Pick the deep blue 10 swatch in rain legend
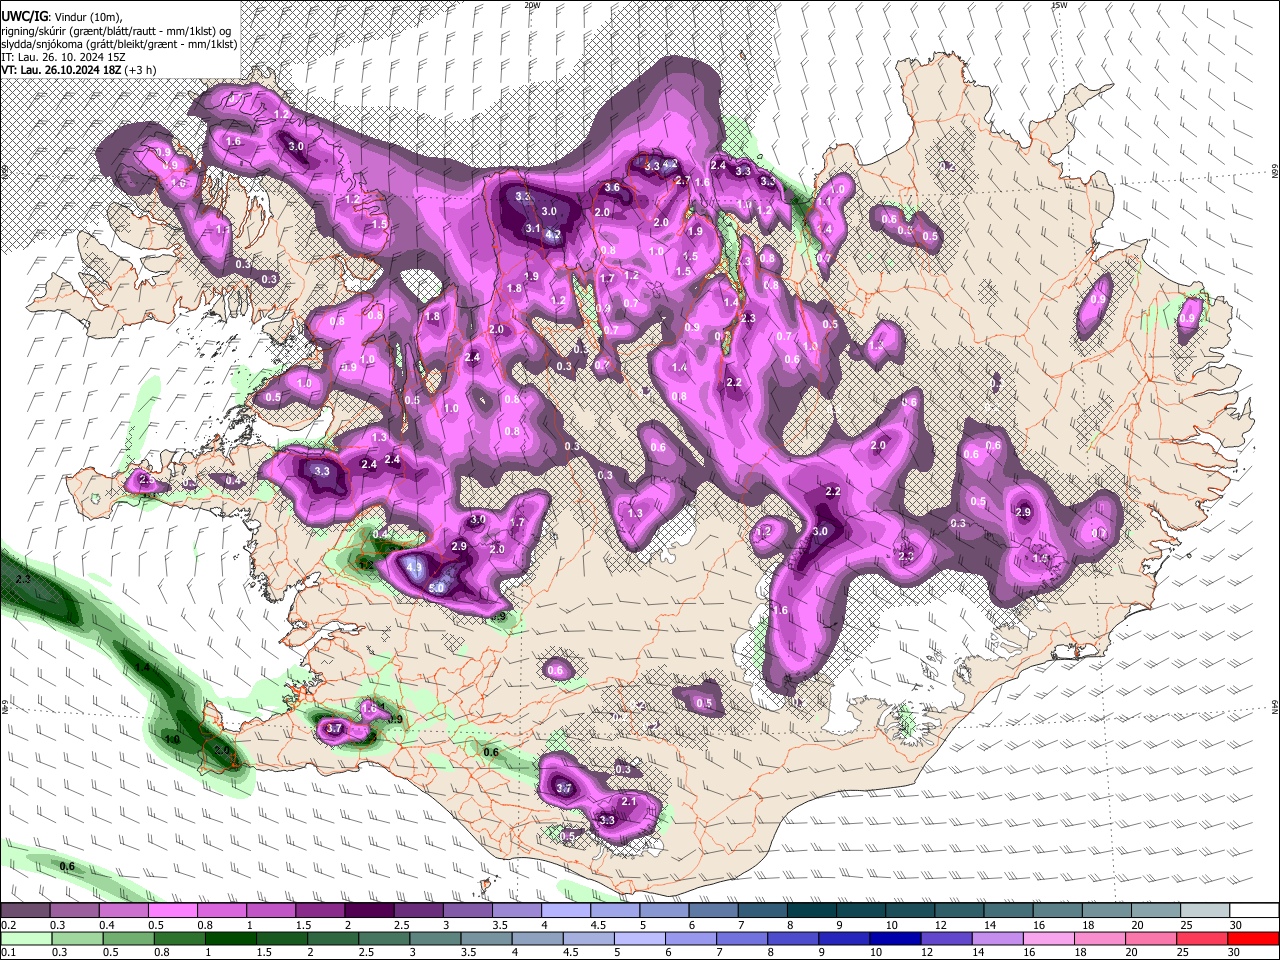This screenshot has height=960, width=1280. [x=896, y=939]
